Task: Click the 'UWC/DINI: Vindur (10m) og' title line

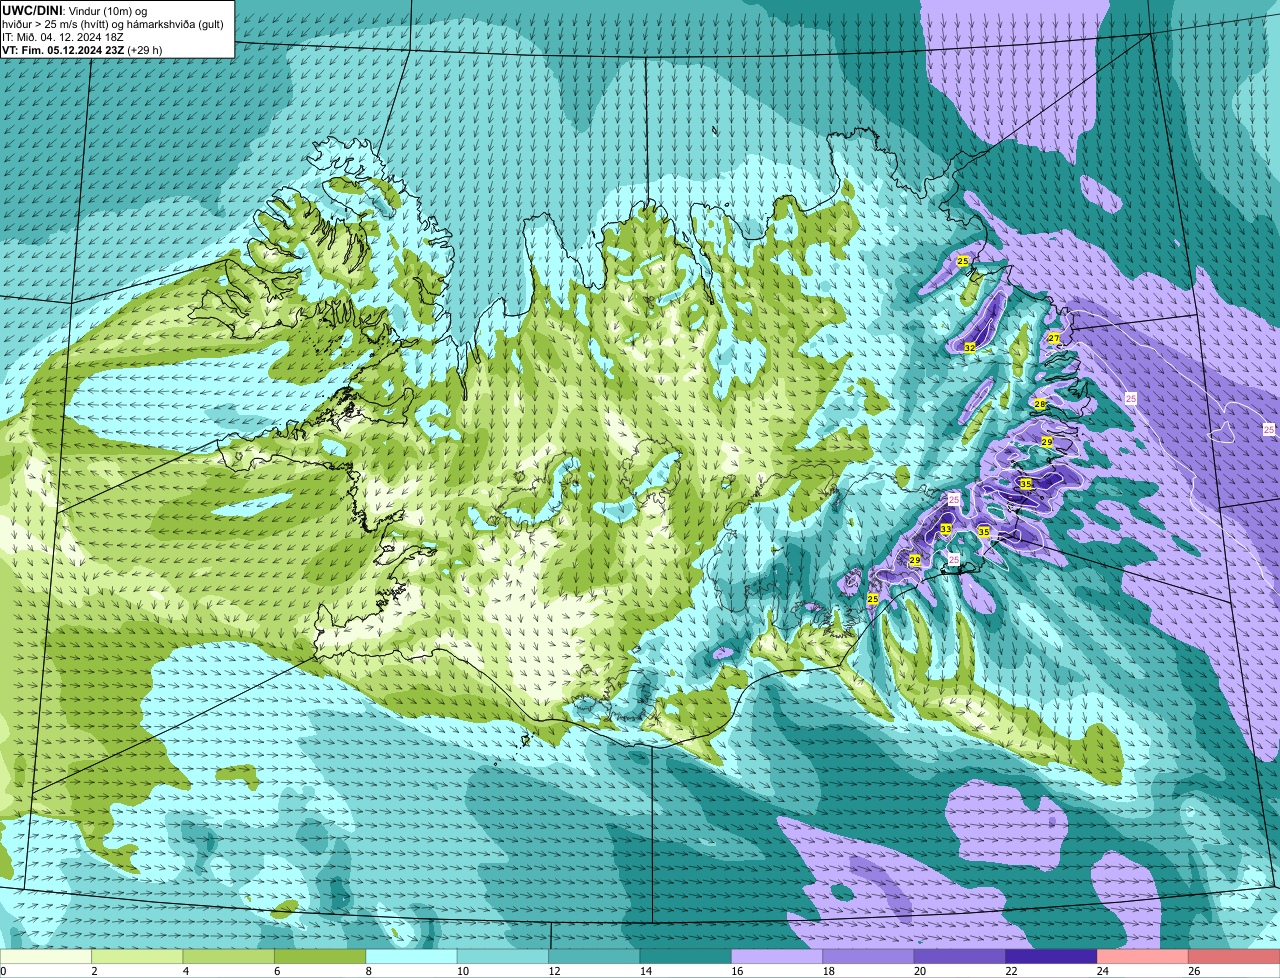Action: click(74, 10)
